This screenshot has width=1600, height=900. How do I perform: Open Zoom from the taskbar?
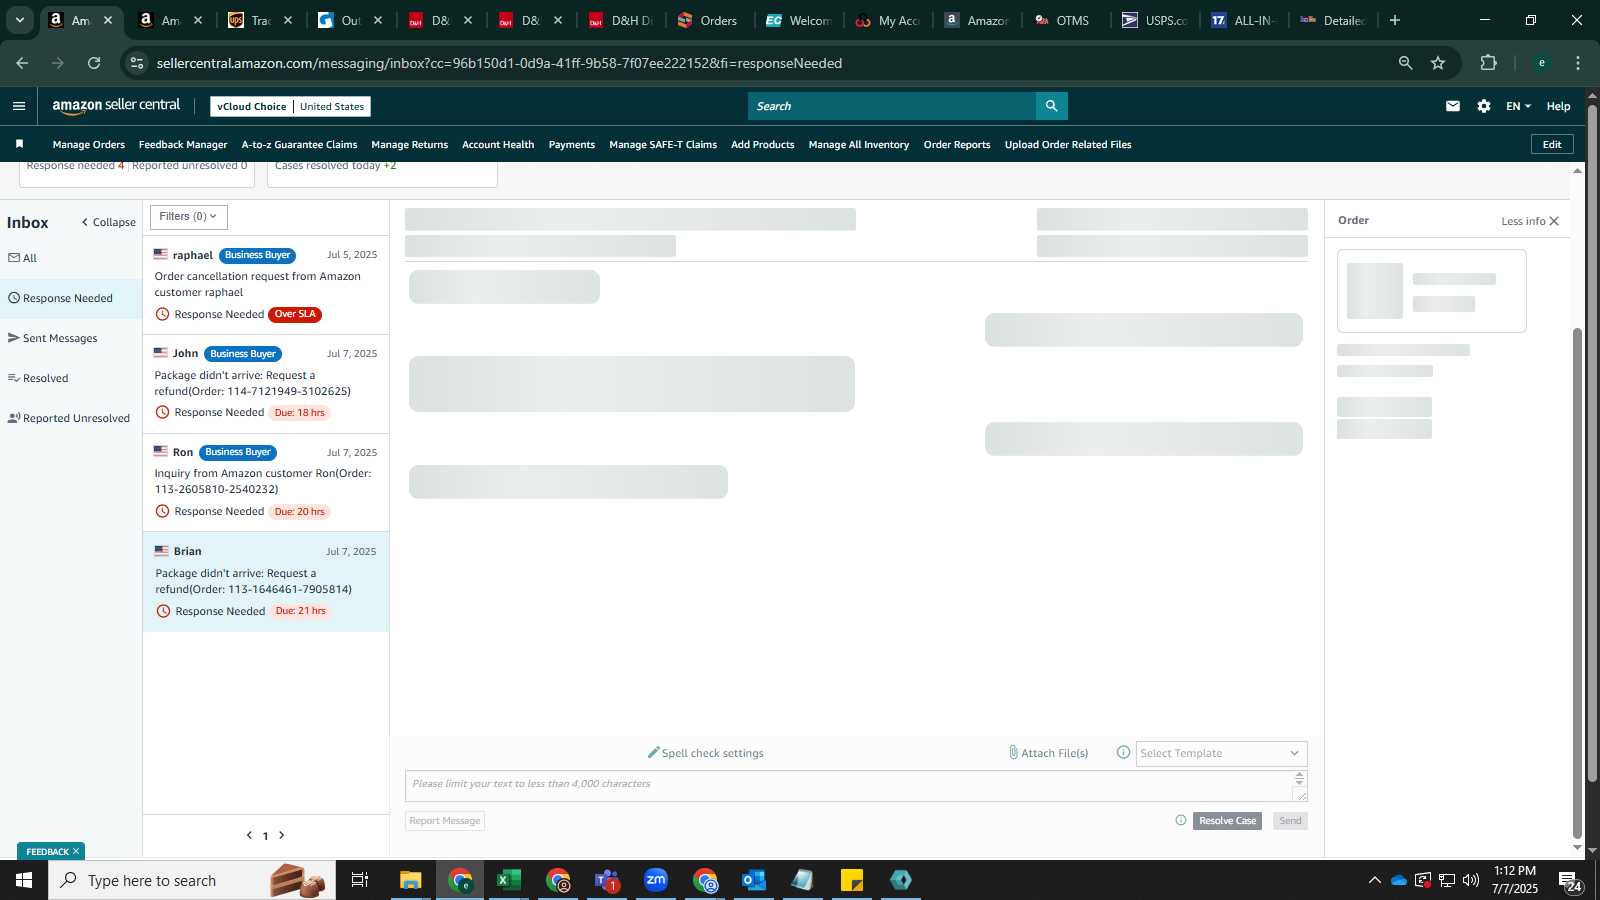656,880
